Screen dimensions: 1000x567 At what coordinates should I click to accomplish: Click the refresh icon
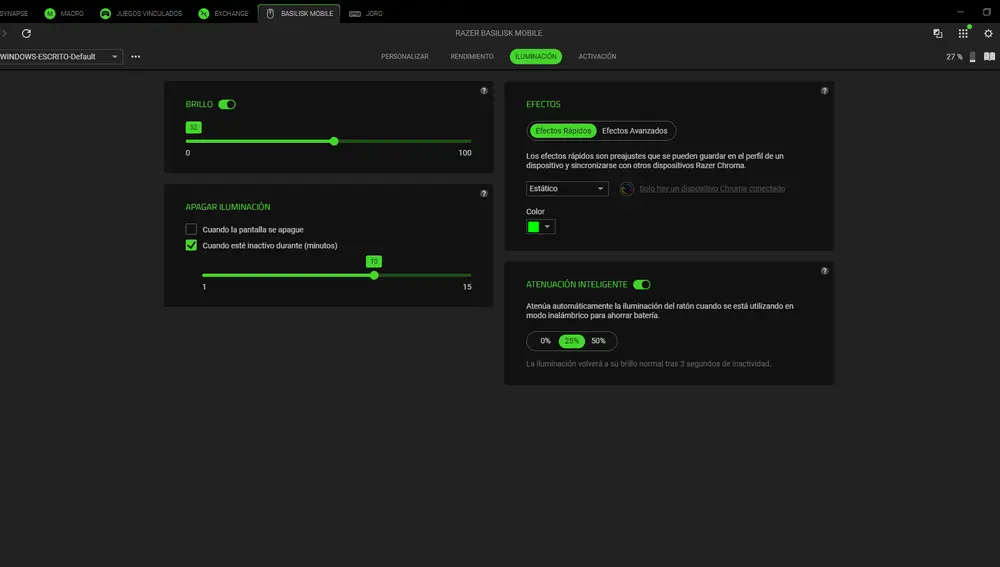tap(26, 33)
